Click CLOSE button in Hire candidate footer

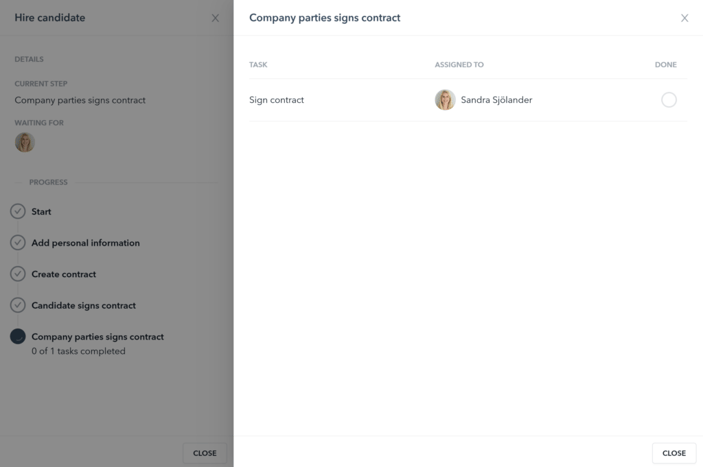pos(205,453)
